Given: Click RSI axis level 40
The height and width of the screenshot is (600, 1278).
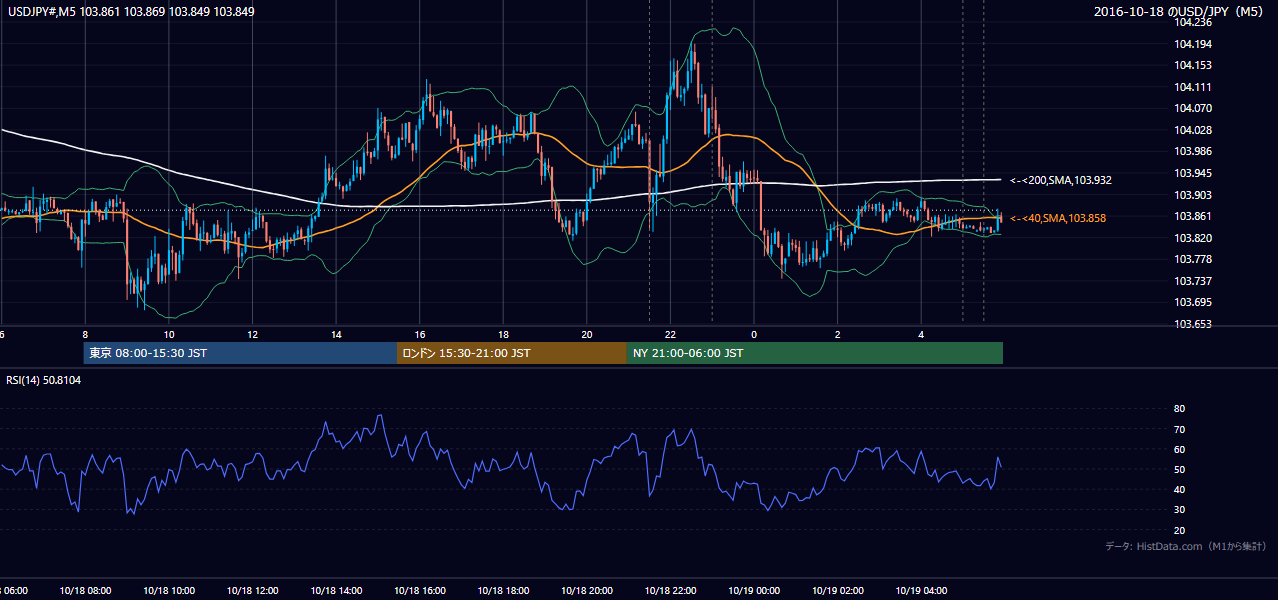Looking at the screenshot, I should pos(1179,490).
